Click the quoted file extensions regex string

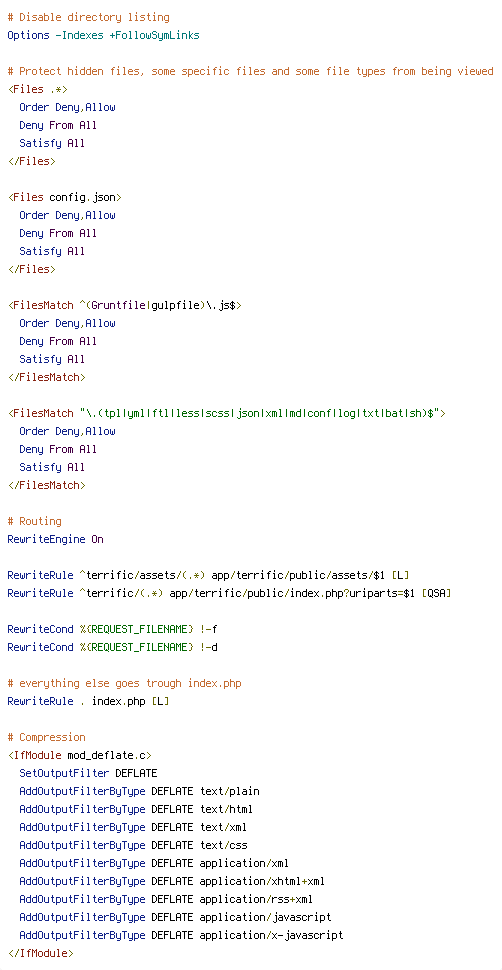click(259, 413)
